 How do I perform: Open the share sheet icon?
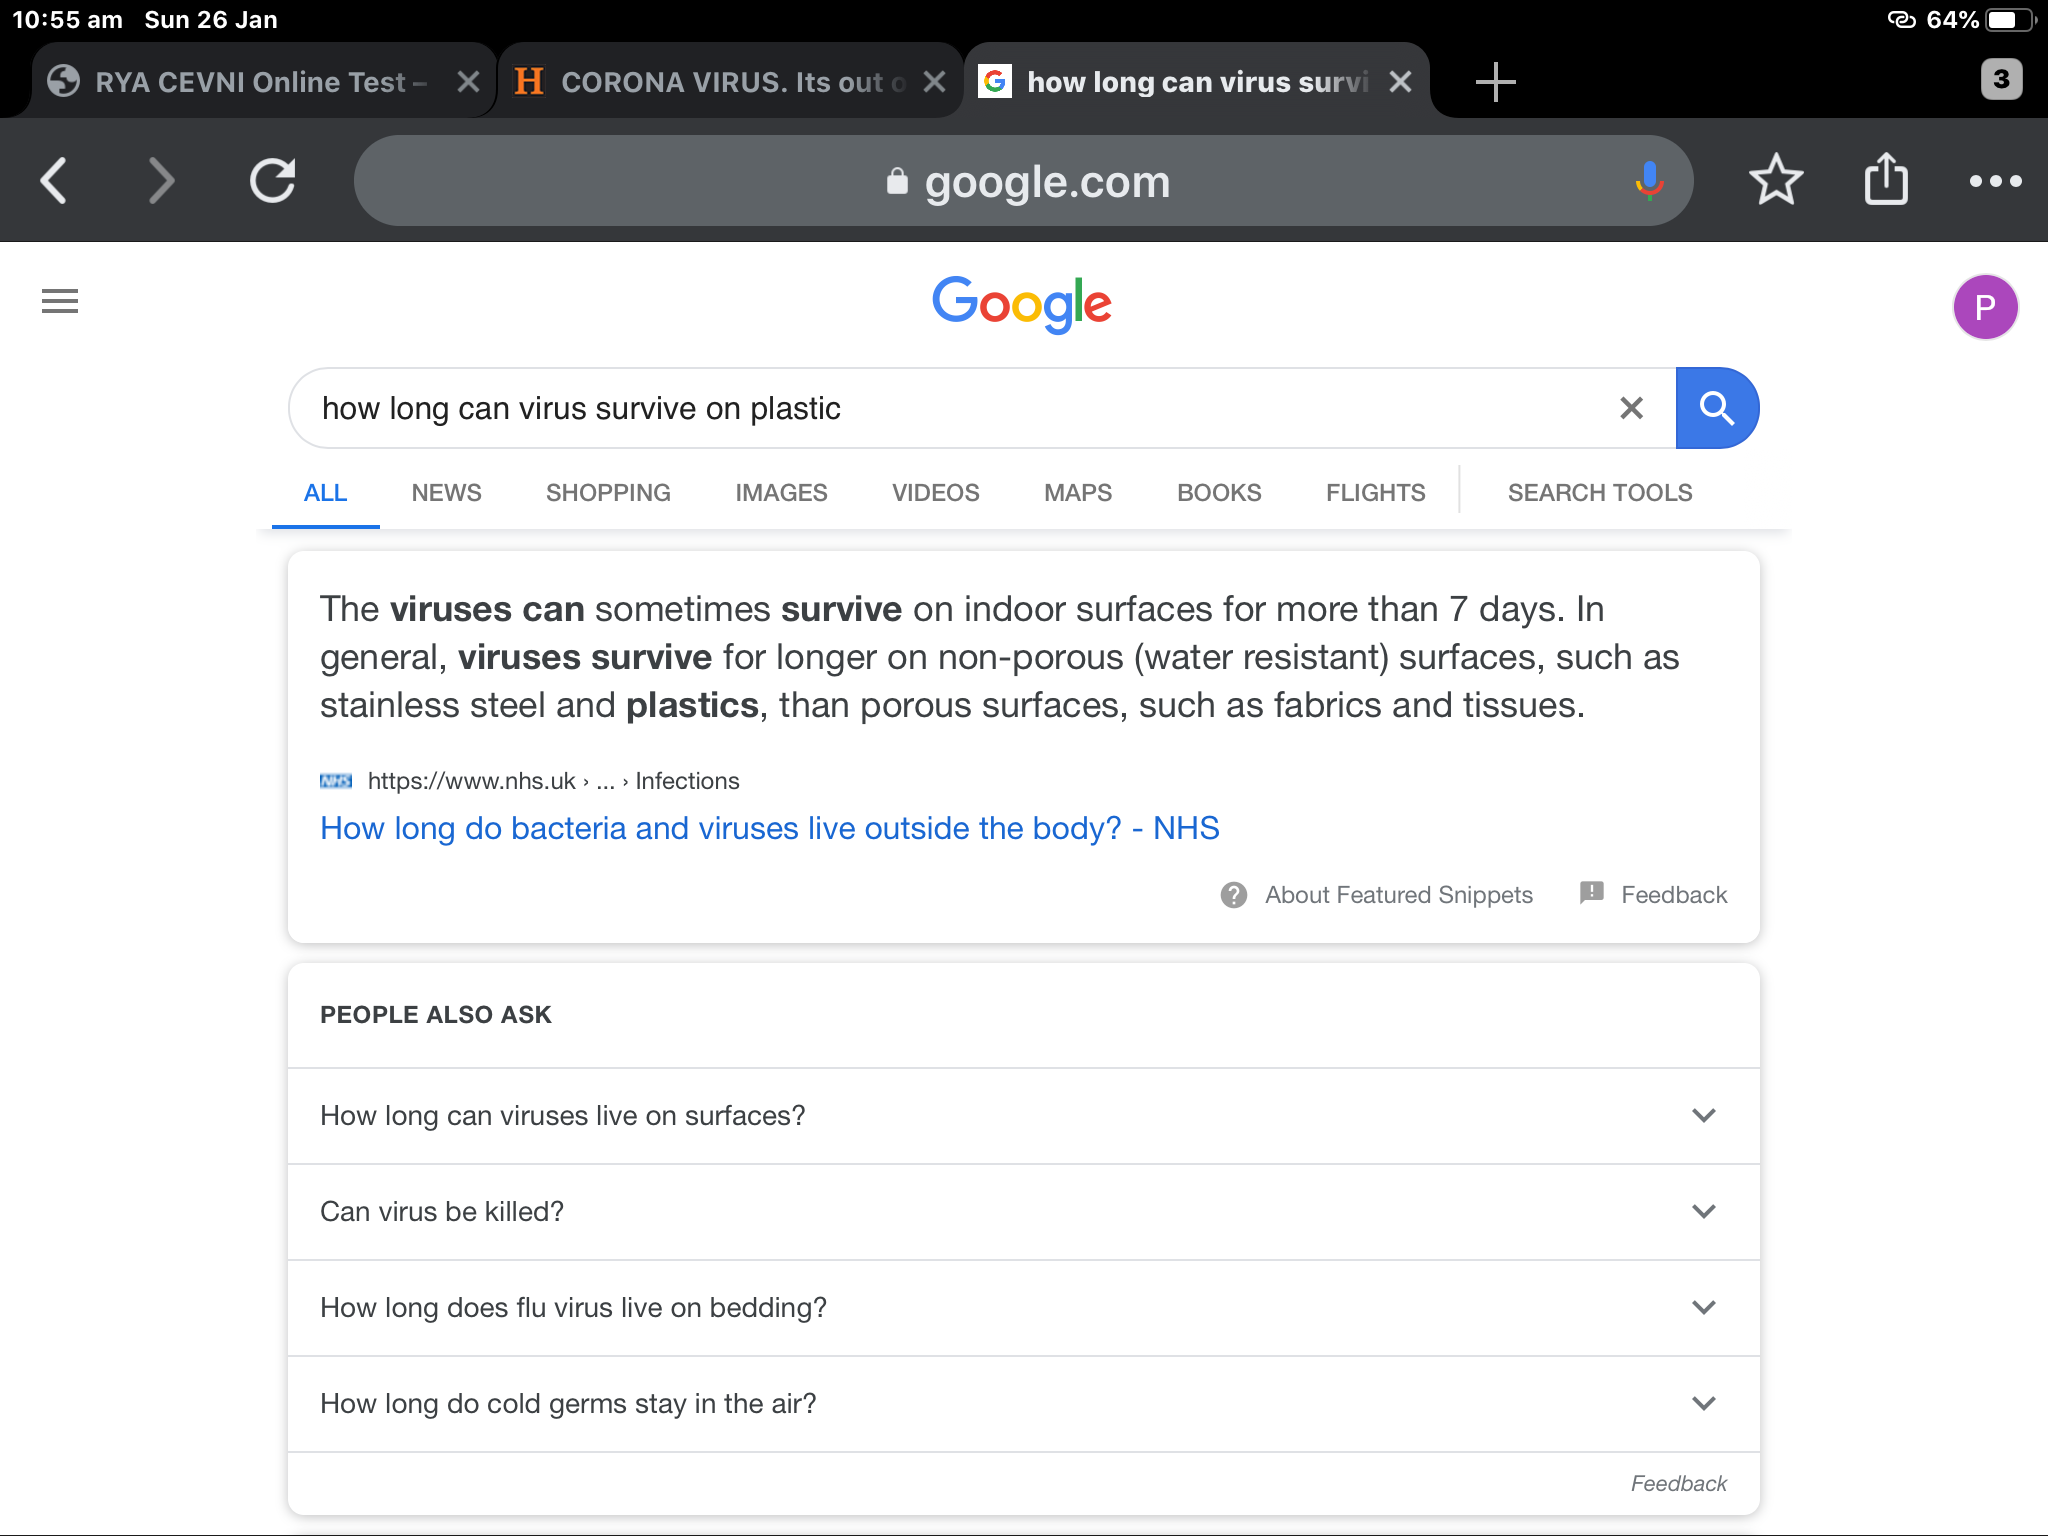point(1886,180)
